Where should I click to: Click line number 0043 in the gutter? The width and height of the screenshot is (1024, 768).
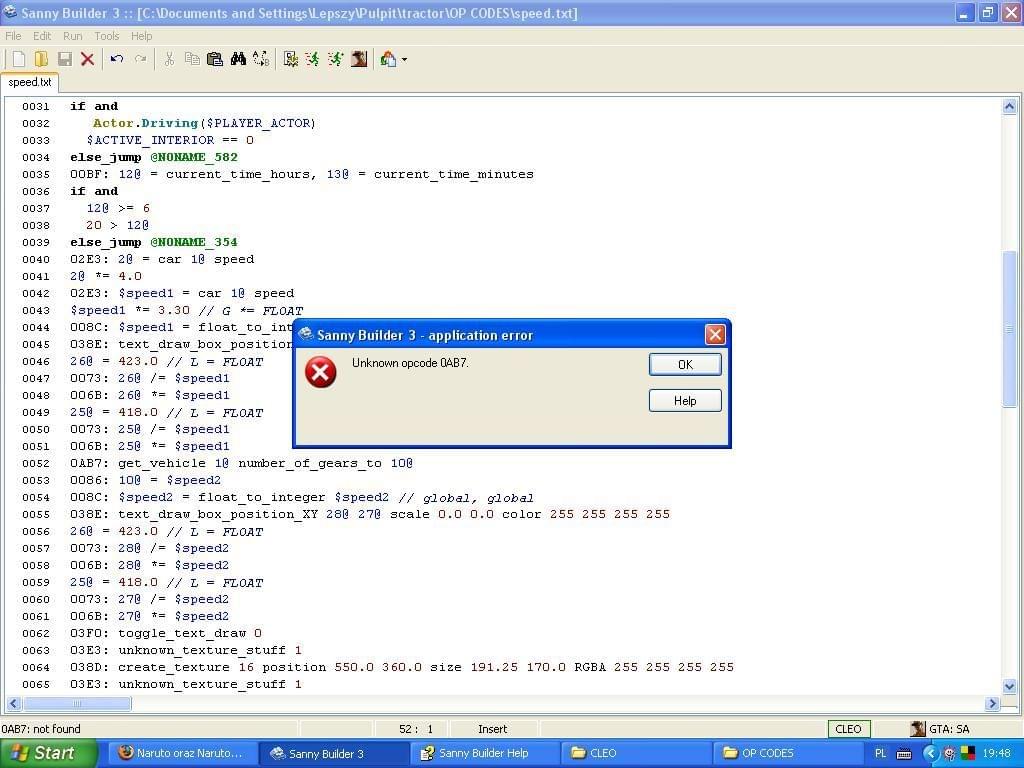pos(35,311)
